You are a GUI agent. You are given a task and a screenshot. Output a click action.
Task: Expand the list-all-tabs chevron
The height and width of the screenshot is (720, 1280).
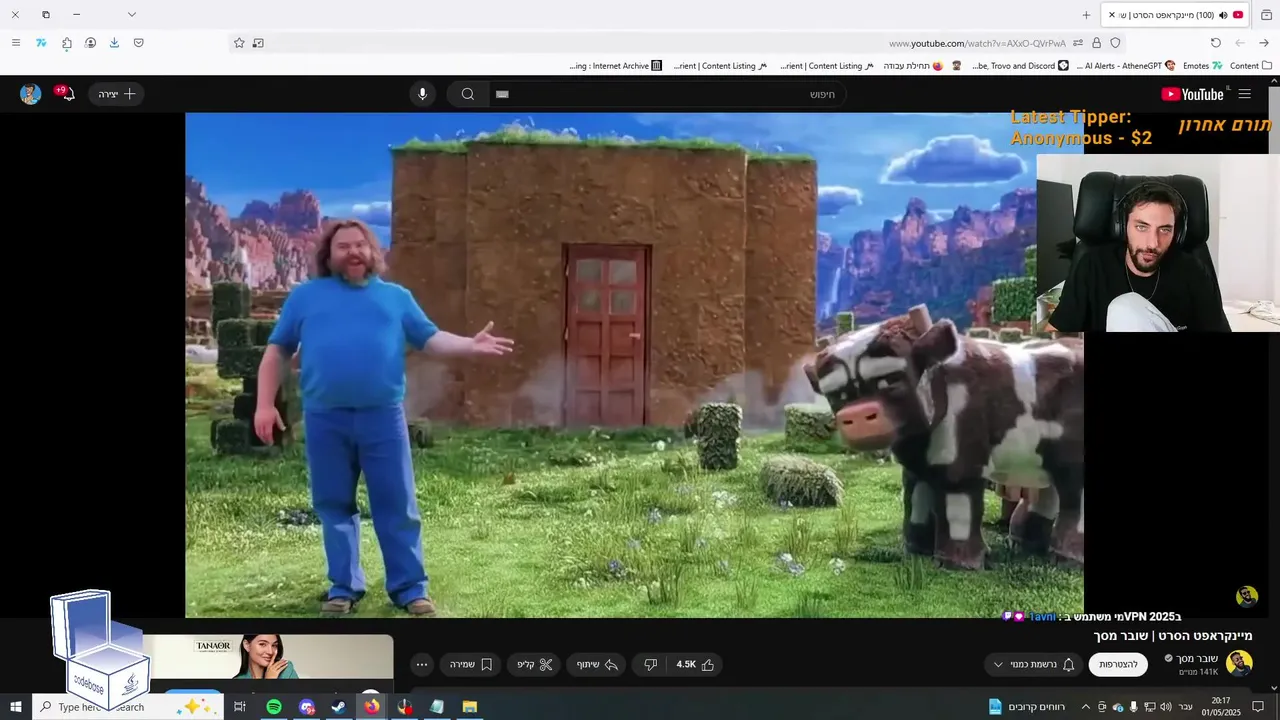132,15
